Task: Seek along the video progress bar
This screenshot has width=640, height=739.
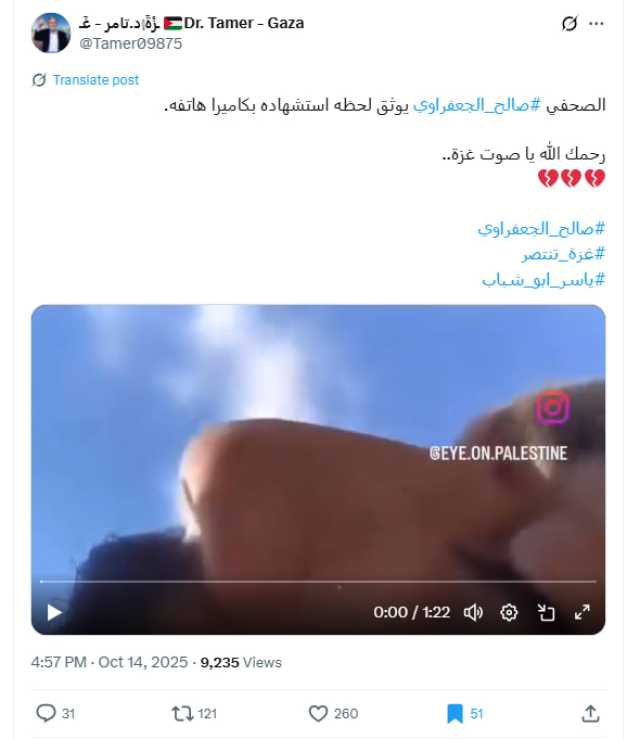Action: 318,582
